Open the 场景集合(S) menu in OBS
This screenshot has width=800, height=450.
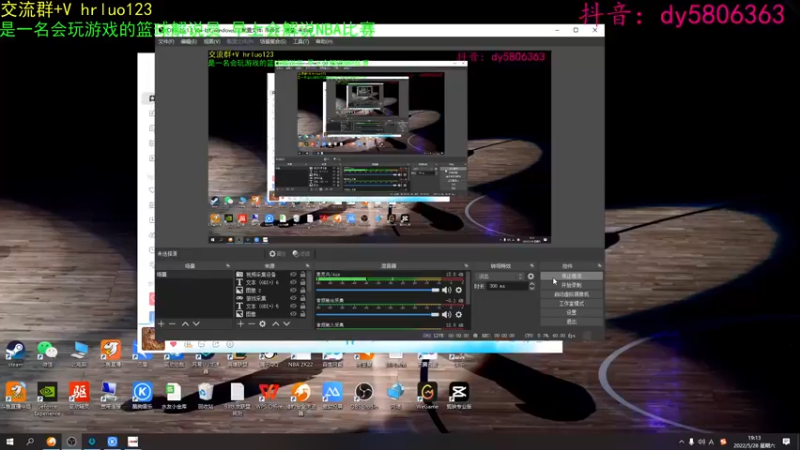(272, 41)
